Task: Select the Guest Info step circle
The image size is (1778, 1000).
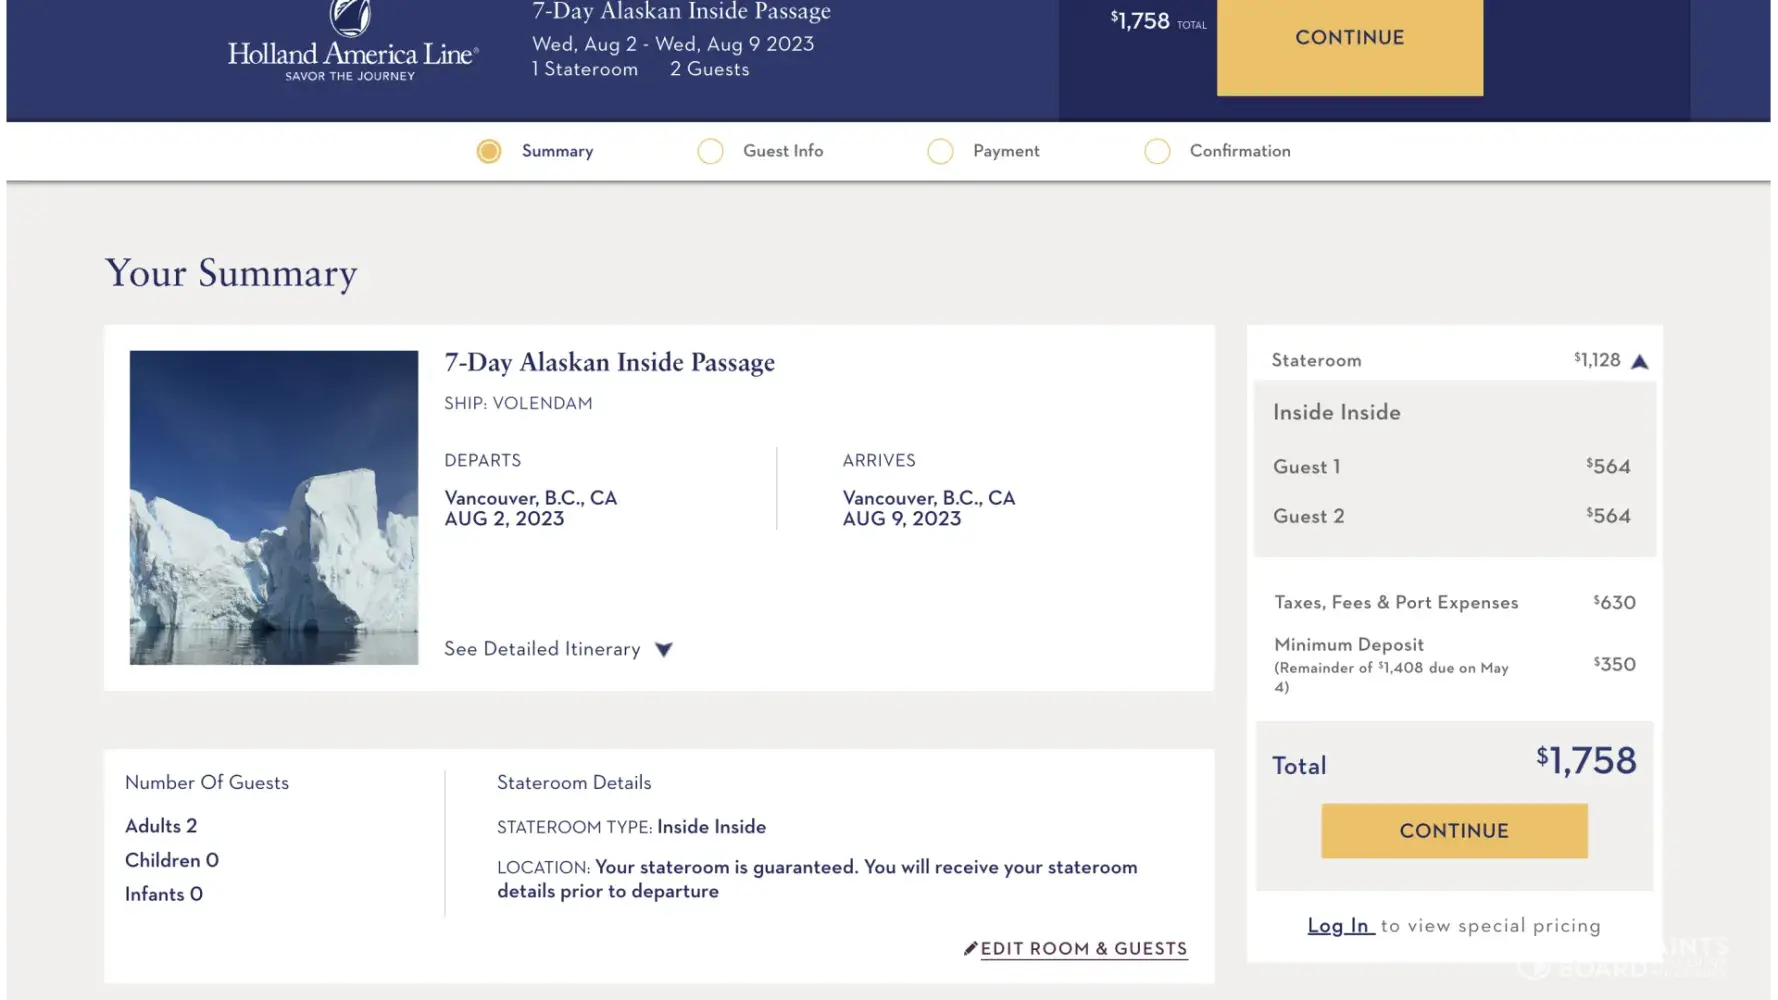Action: (x=710, y=151)
